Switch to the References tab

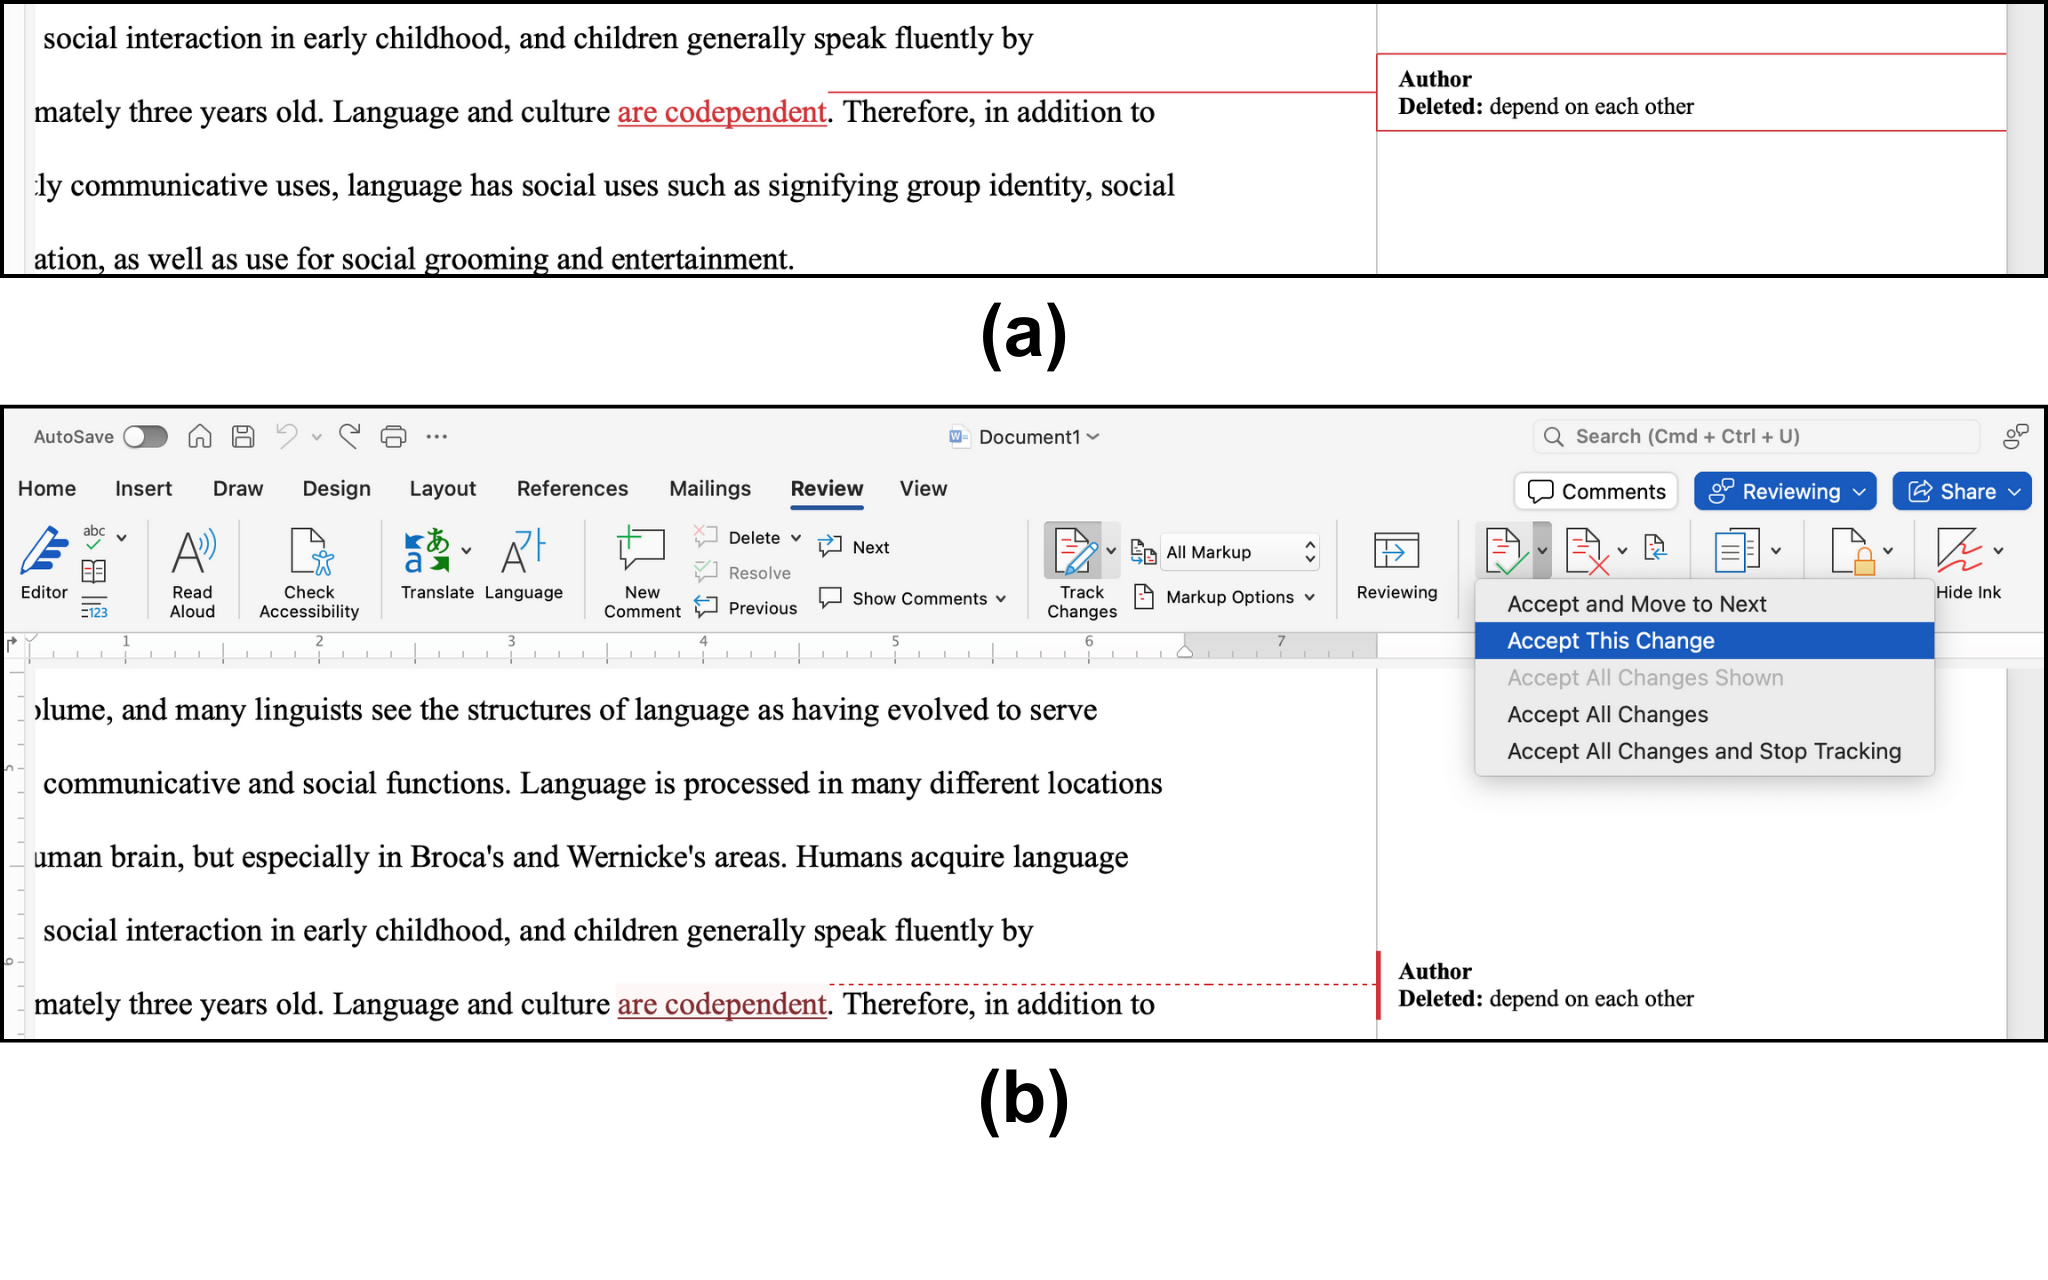[x=572, y=488]
